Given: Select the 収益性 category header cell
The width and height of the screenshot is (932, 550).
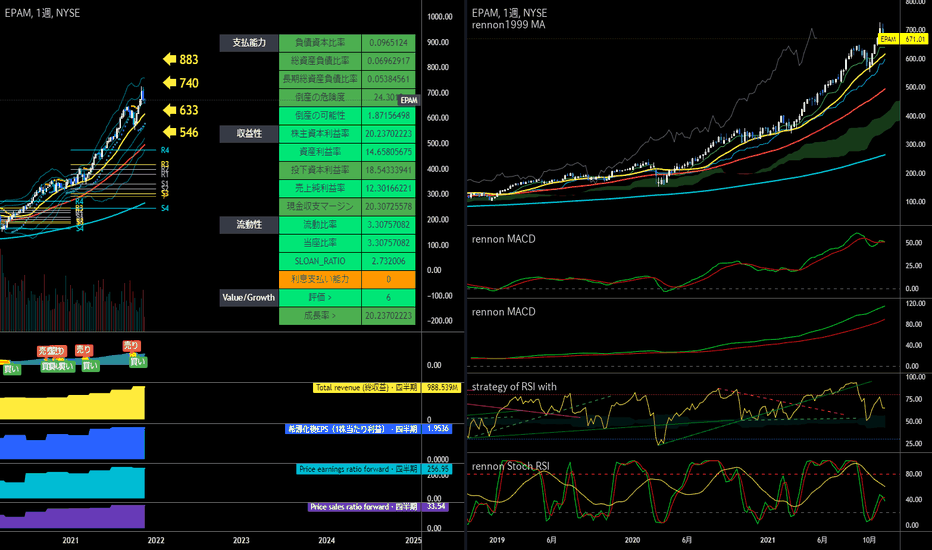Looking at the screenshot, I should click(x=249, y=134).
